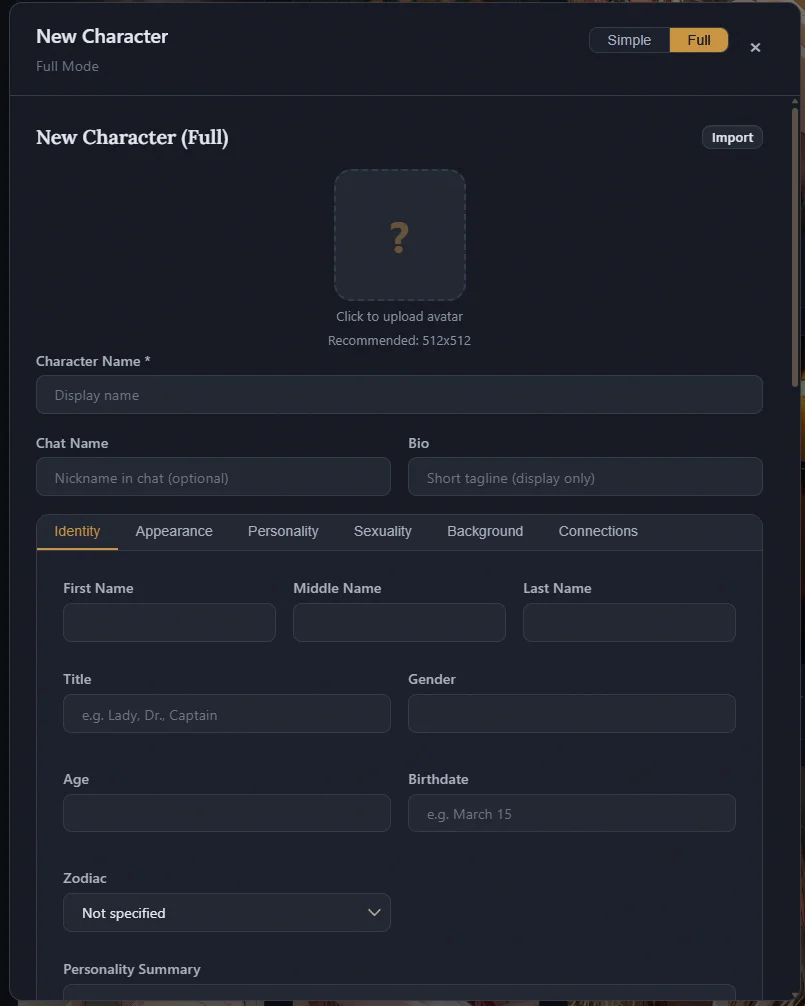Click the Age input field

point(226,813)
